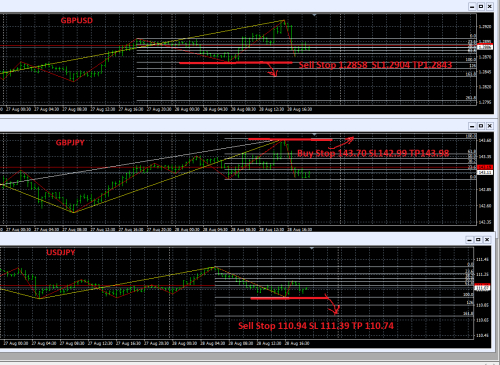500x365 pixels.
Task: Maximize the GBPUSD chart window
Action: (481, 7)
